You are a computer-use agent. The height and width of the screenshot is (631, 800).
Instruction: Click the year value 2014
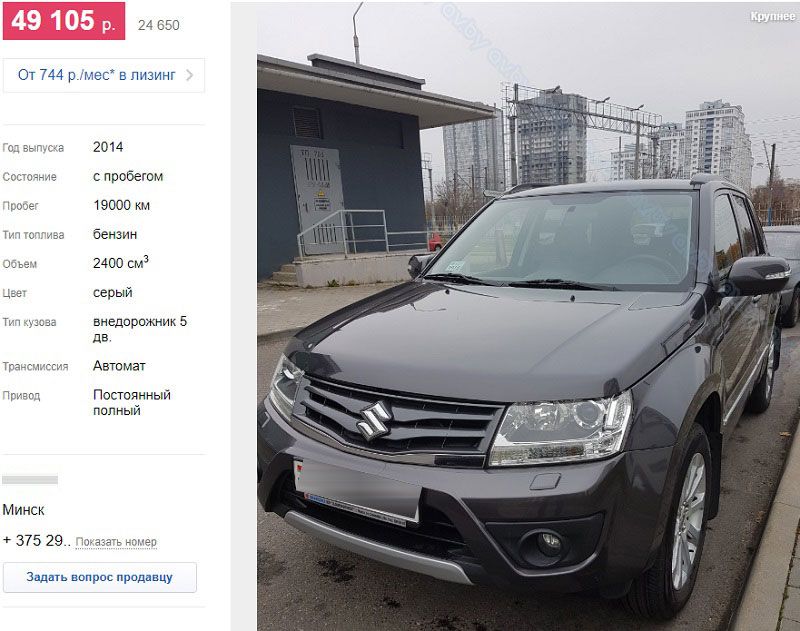point(108,147)
